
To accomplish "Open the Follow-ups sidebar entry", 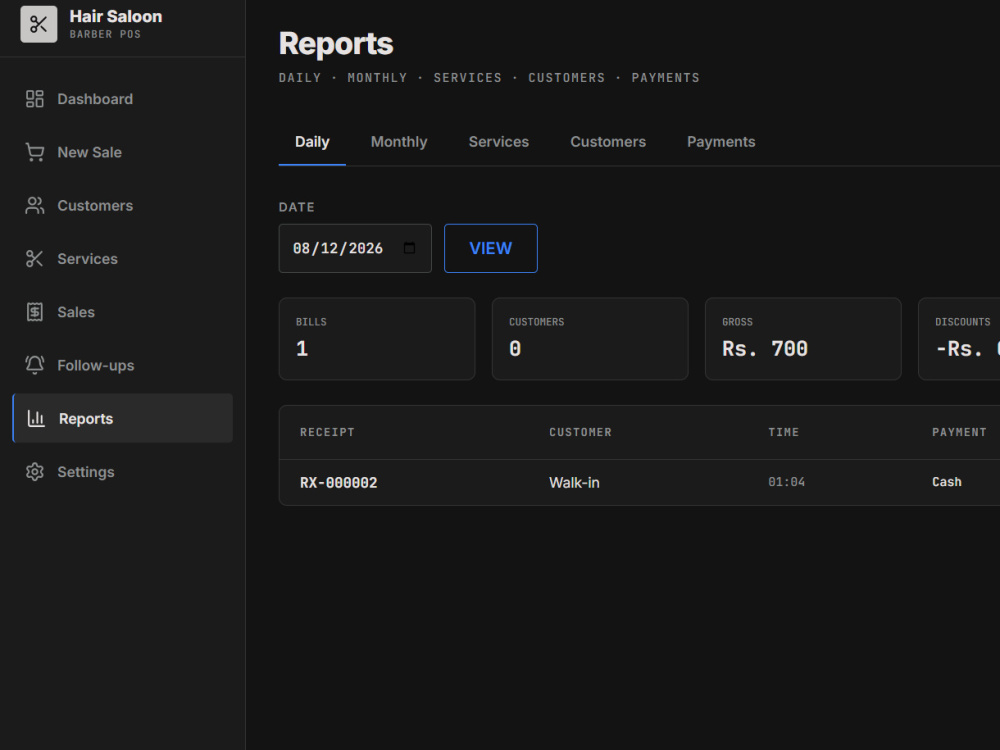I will click(x=122, y=365).
